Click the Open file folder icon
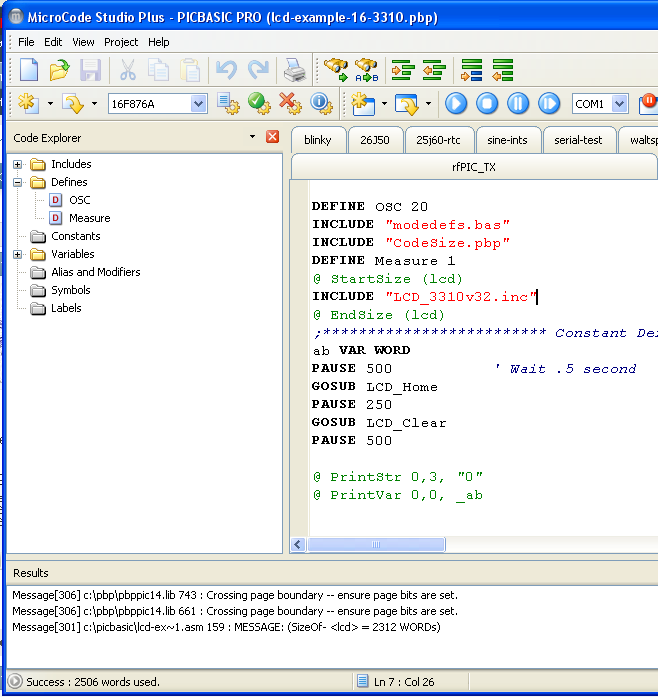The height and width of the screenshot is (697, 659). [60, 70]
